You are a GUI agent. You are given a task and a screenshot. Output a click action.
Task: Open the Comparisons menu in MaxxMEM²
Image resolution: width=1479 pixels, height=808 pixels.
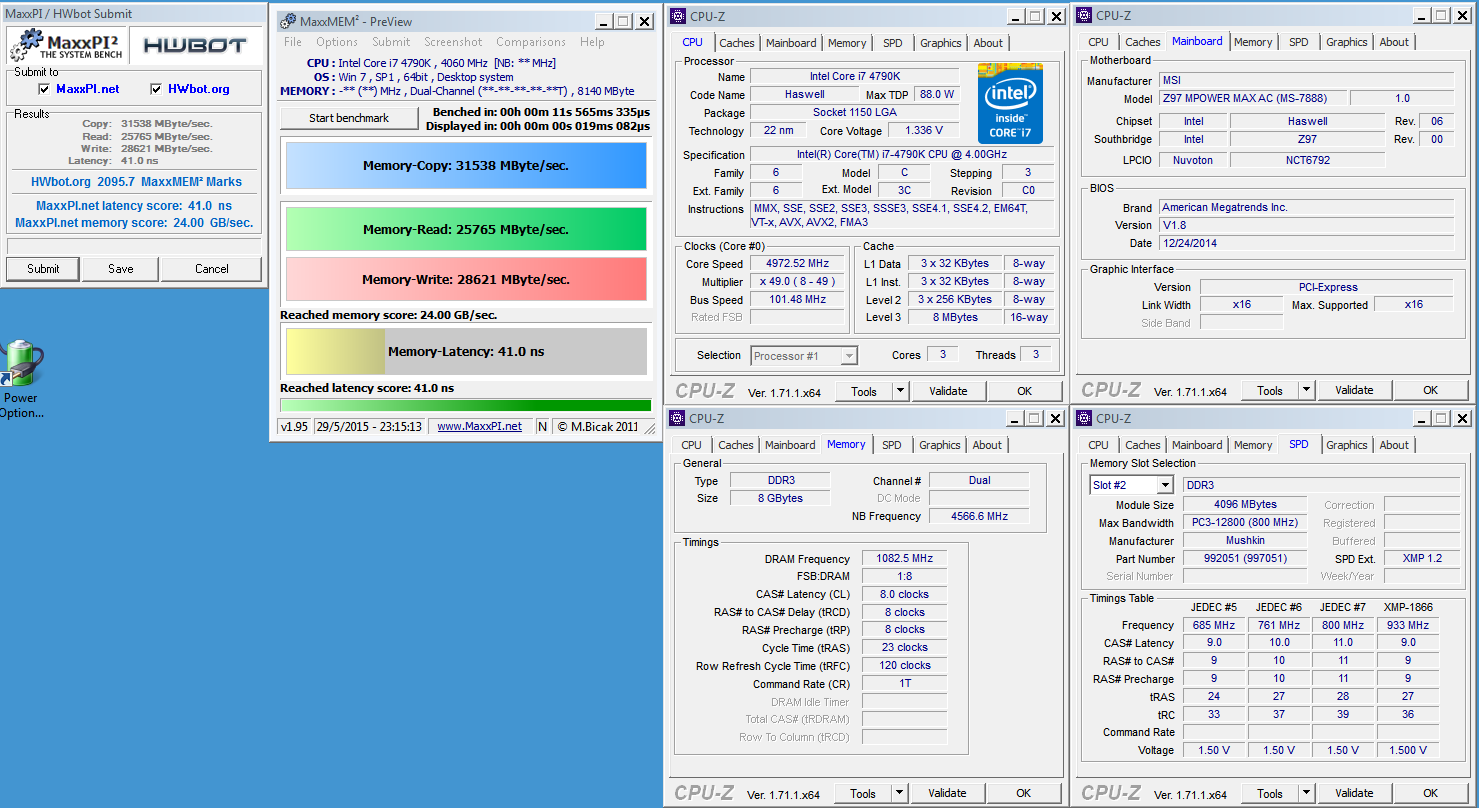tap(531, 42)
